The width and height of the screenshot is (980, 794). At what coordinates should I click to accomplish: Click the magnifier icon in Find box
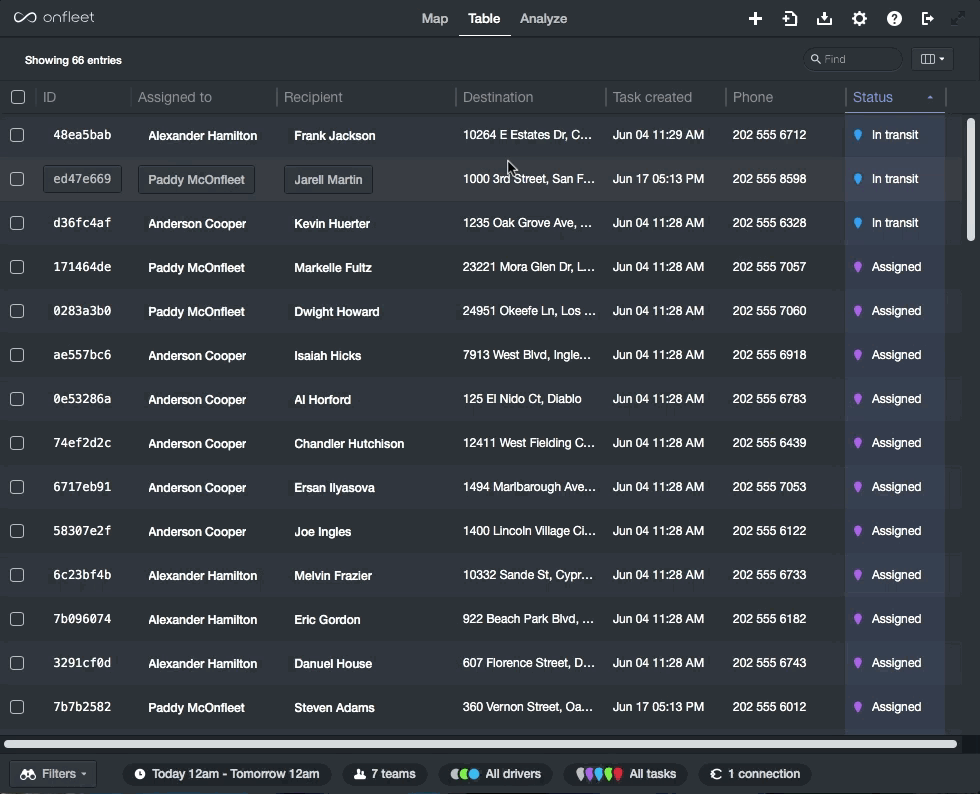tap(816, 59)
